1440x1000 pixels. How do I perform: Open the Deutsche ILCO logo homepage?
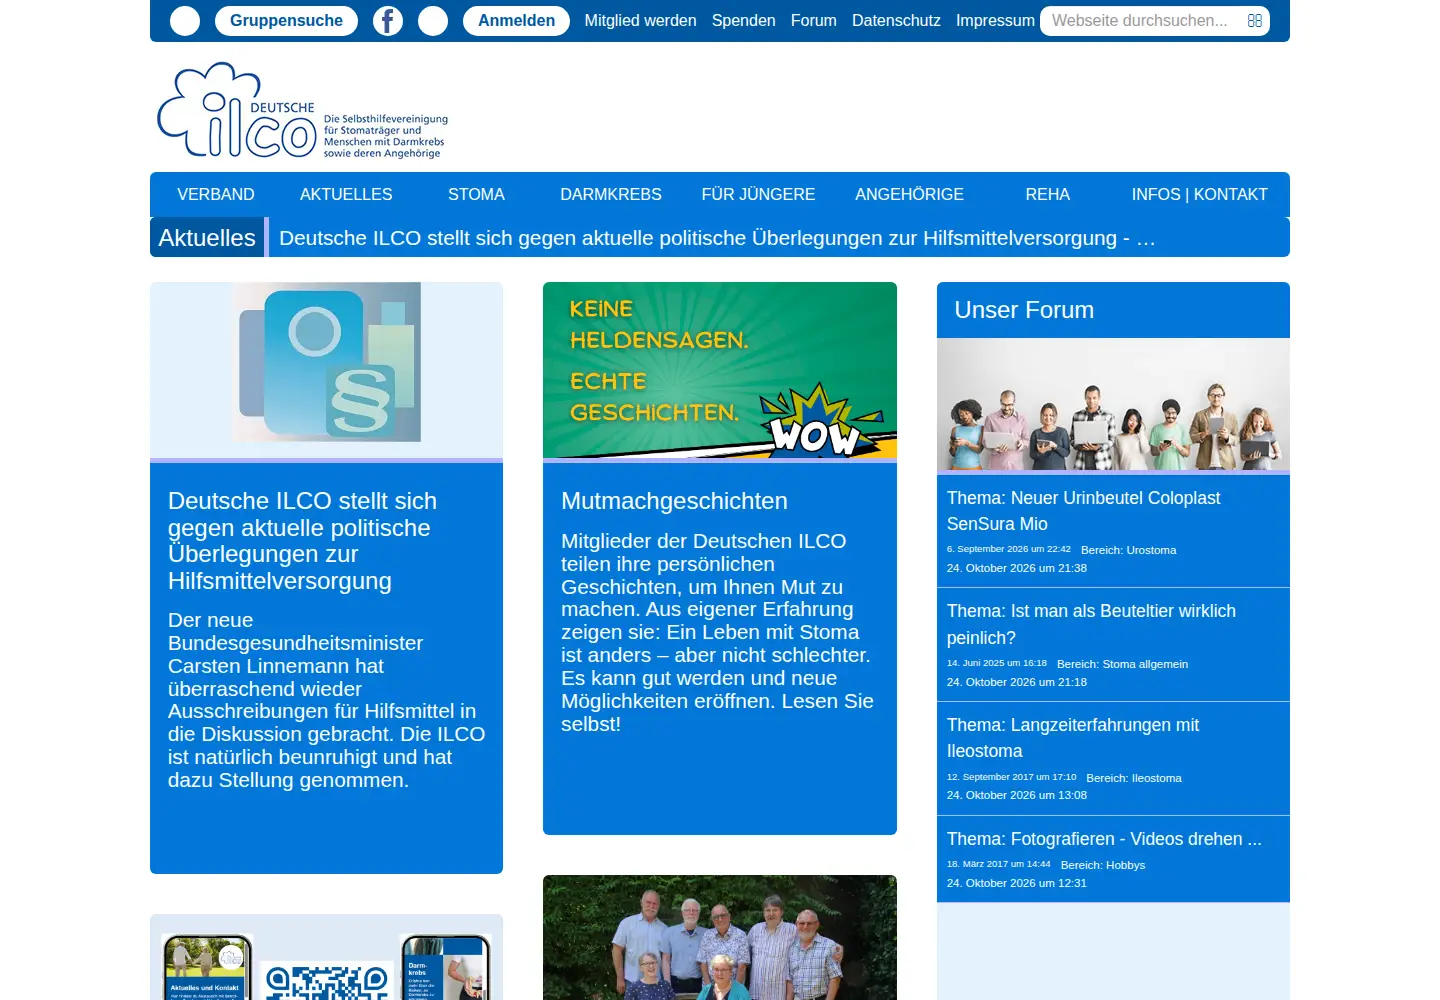tap(303, 110)
